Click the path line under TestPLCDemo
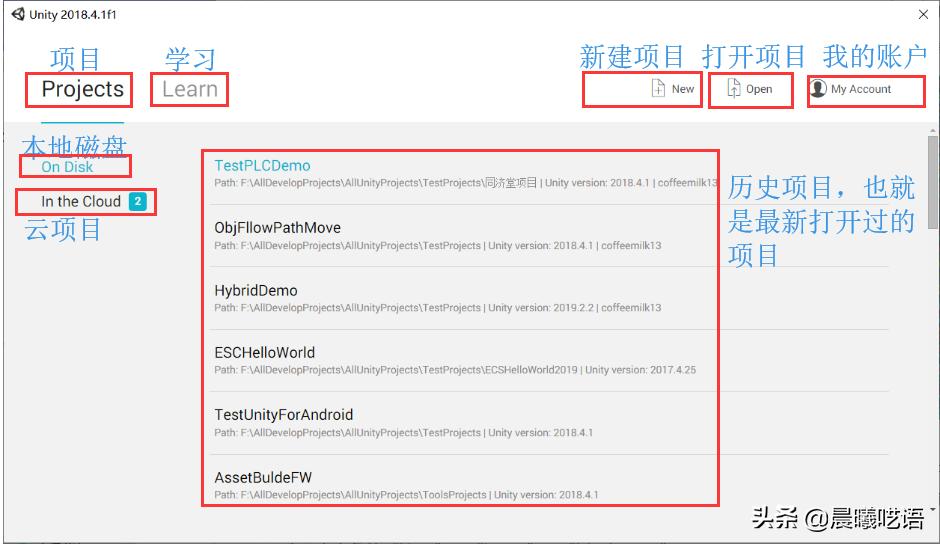The image size is (940, 546). 466,183
